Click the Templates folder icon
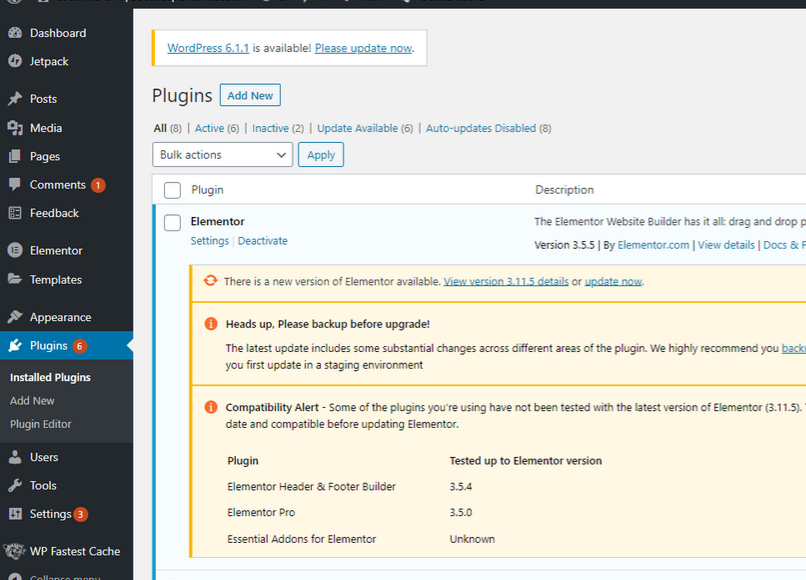 pos(15,279)
